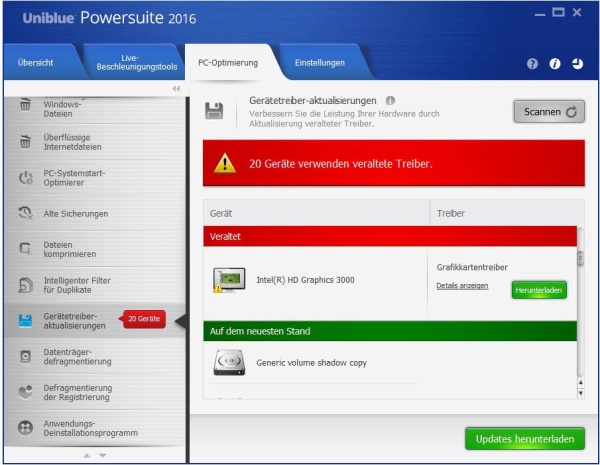
Task: Click the yellow warning triangle icon
Action: pyautogui.click(x=225, y=163)
